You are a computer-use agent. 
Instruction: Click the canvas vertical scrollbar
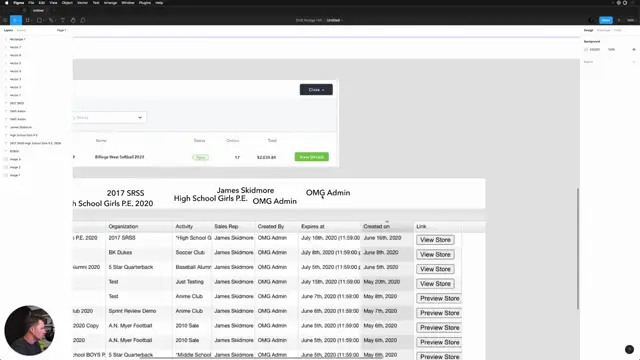tap(578, 248)
